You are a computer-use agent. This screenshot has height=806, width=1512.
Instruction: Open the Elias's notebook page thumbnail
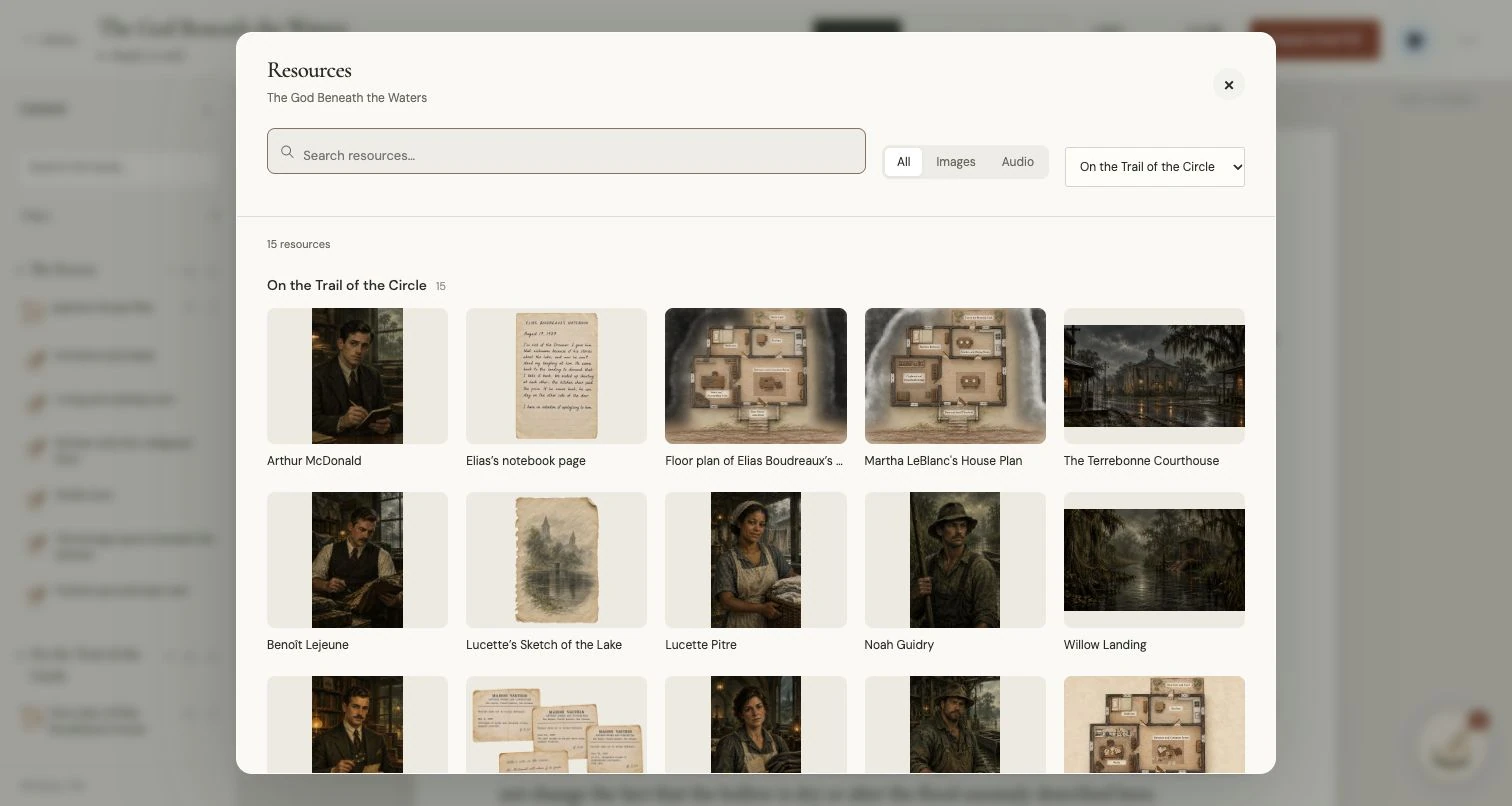coord(556,376)
